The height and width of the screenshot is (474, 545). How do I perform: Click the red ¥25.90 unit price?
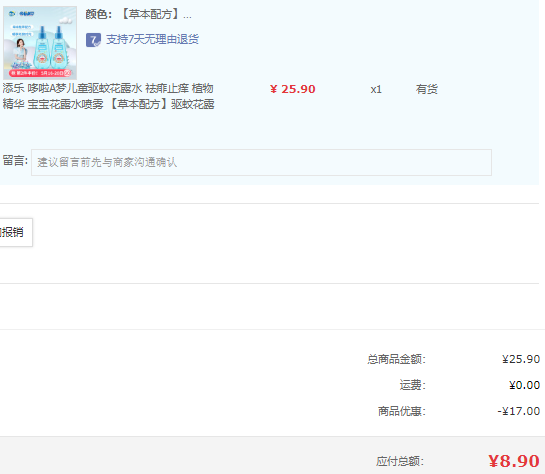[293, 89]
